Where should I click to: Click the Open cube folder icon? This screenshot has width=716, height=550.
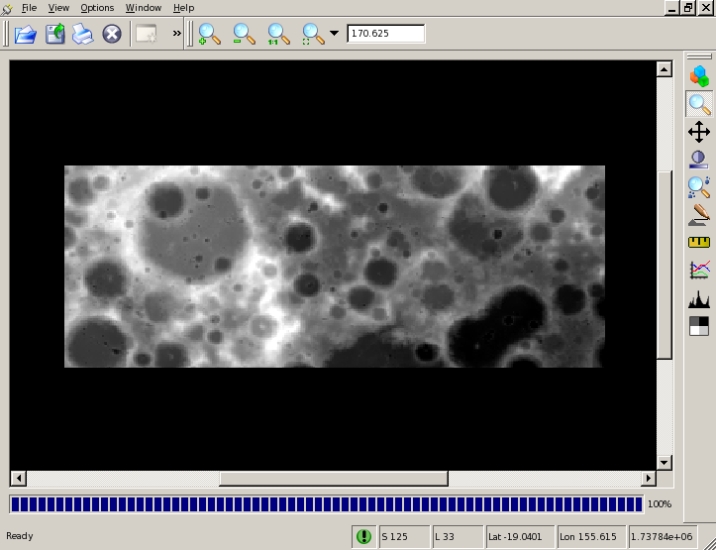pos(25,34)
